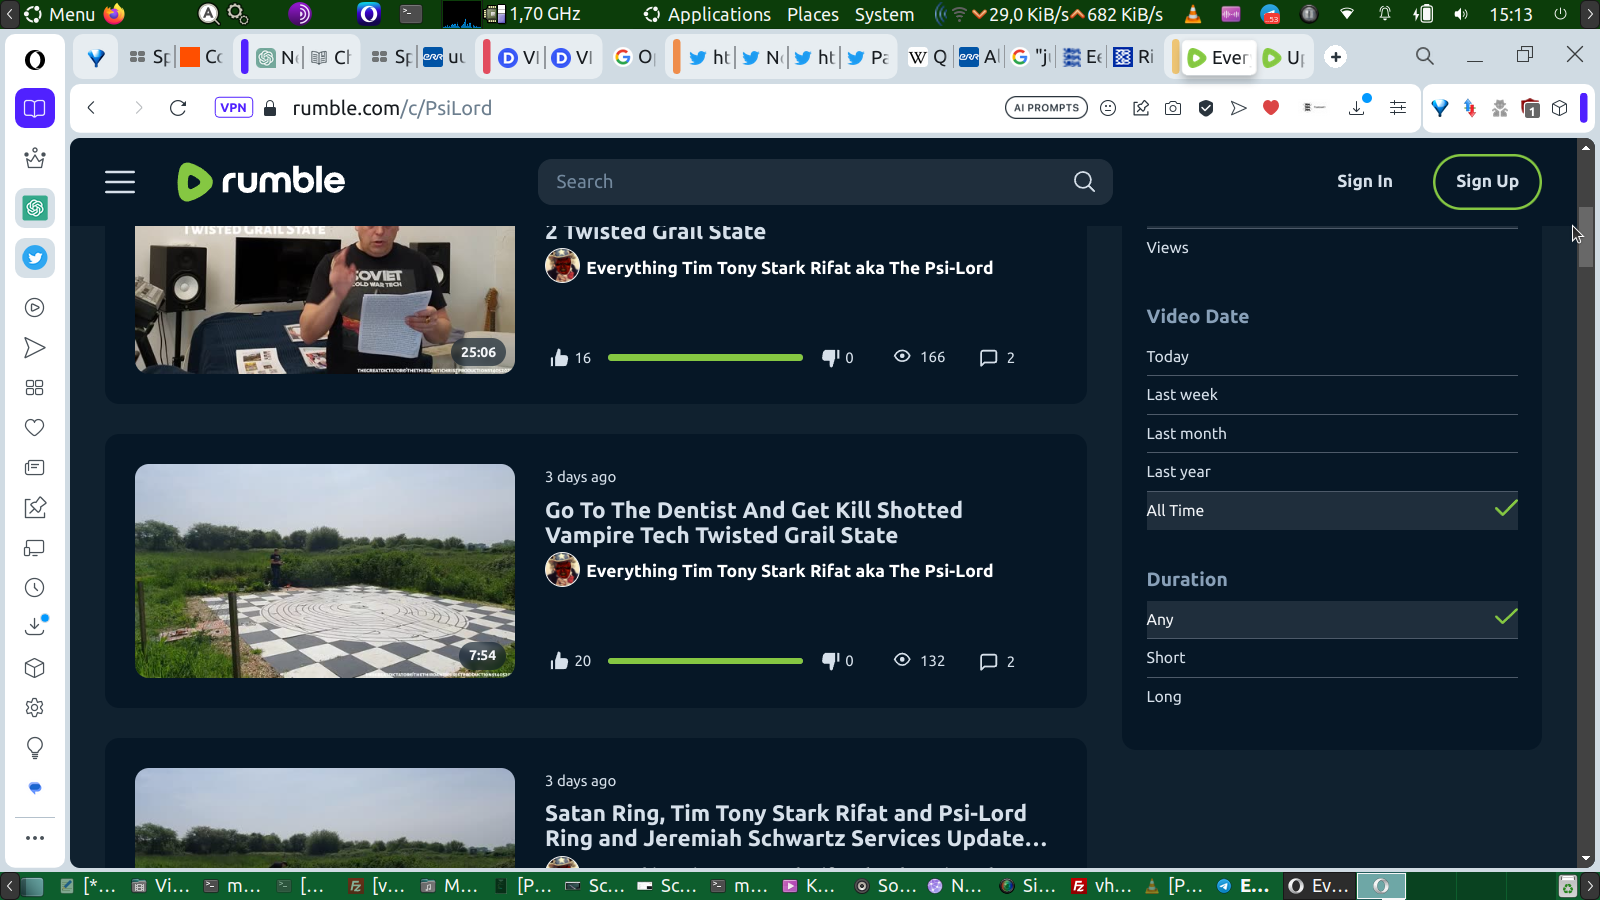Open the volume control in top panel
The image size is (1600, 900).
tap(1461, 14)
